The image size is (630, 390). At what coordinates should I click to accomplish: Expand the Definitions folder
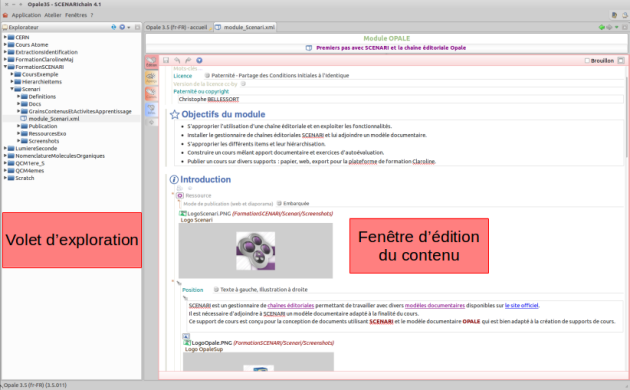click(18, 96)
